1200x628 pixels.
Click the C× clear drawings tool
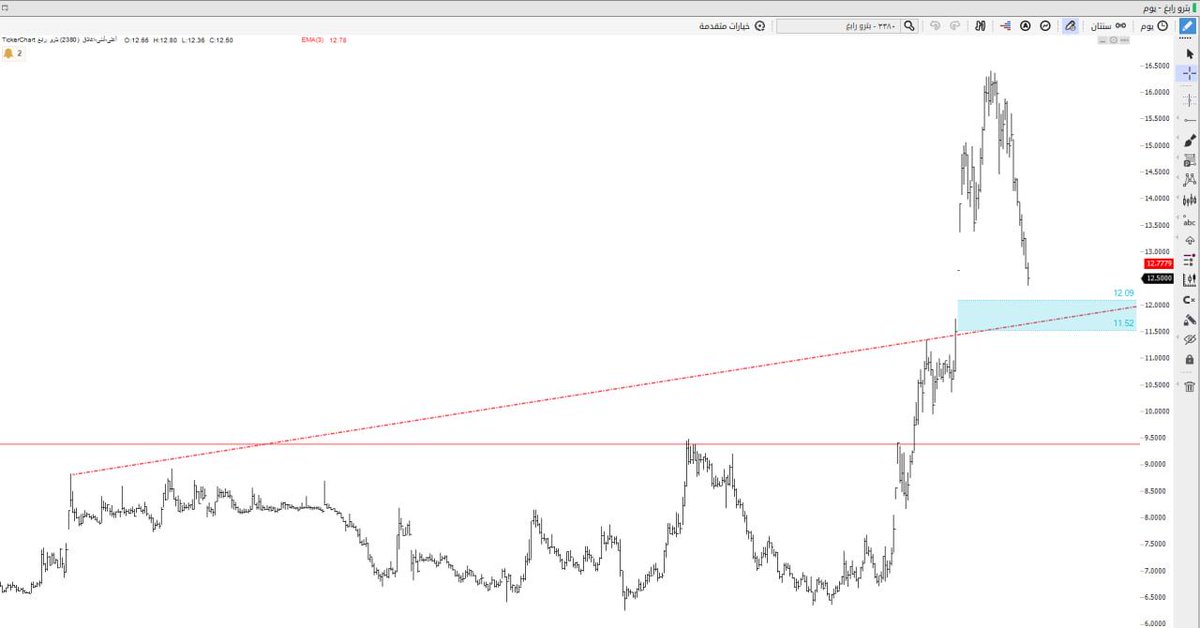(x=1189, y=300)
